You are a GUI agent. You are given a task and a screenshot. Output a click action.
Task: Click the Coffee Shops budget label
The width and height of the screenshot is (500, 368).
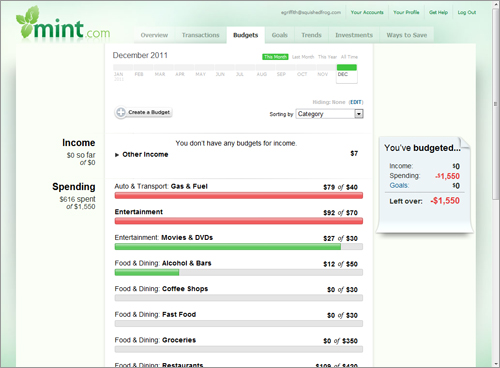point(161,289)
